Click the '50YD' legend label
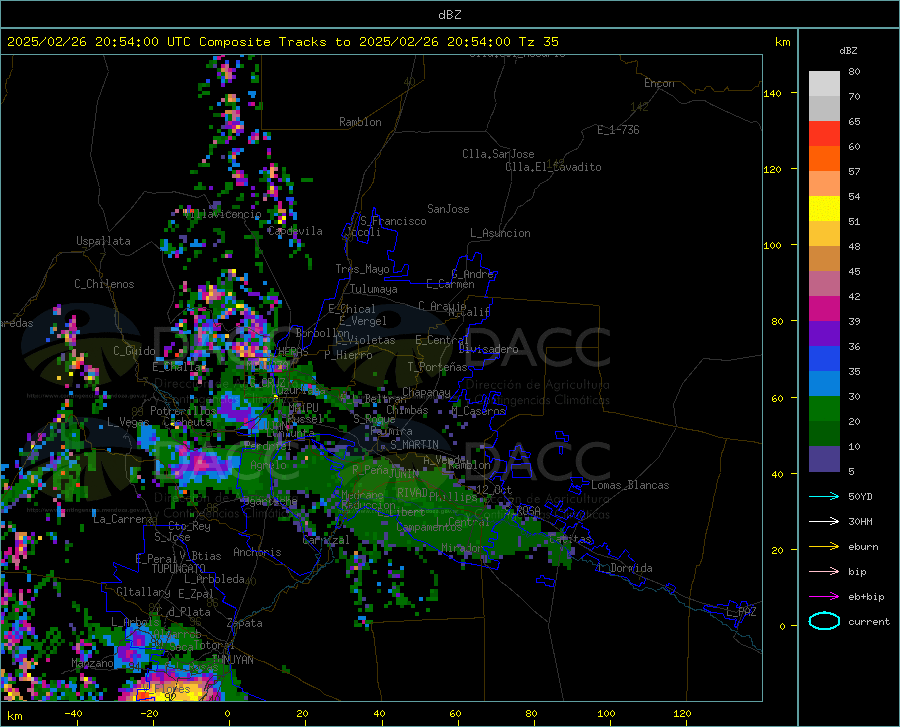The image size is (900, 727). [860, 496]
